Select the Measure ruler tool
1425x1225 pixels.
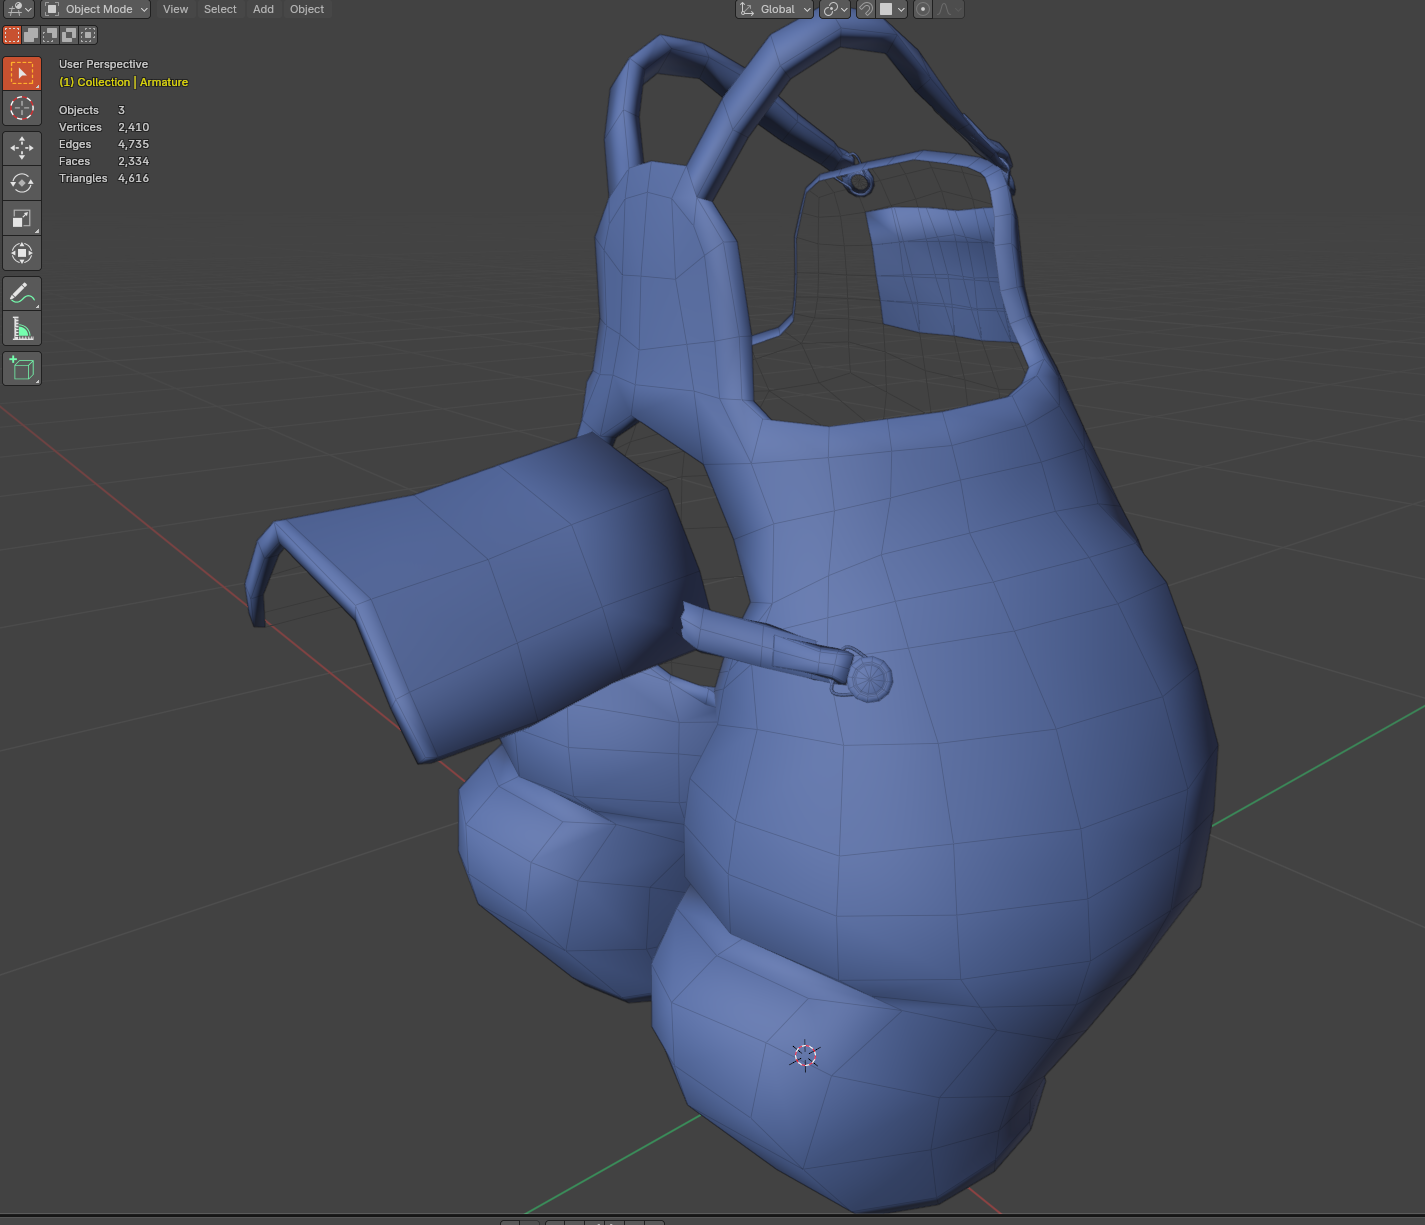[22, 329]
